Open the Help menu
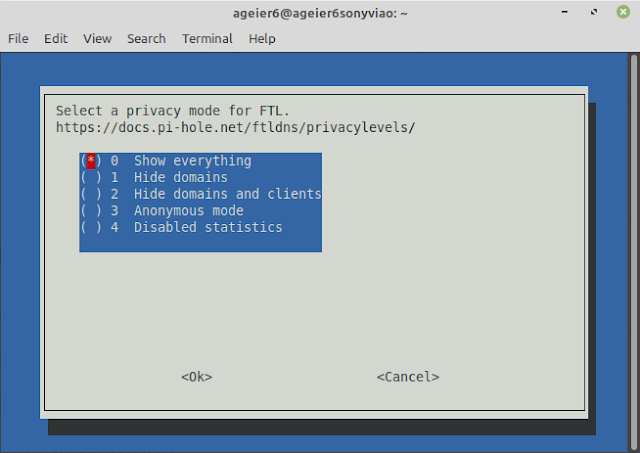The height and width of the screenshot is (453, 640). (x=262, y=39)
